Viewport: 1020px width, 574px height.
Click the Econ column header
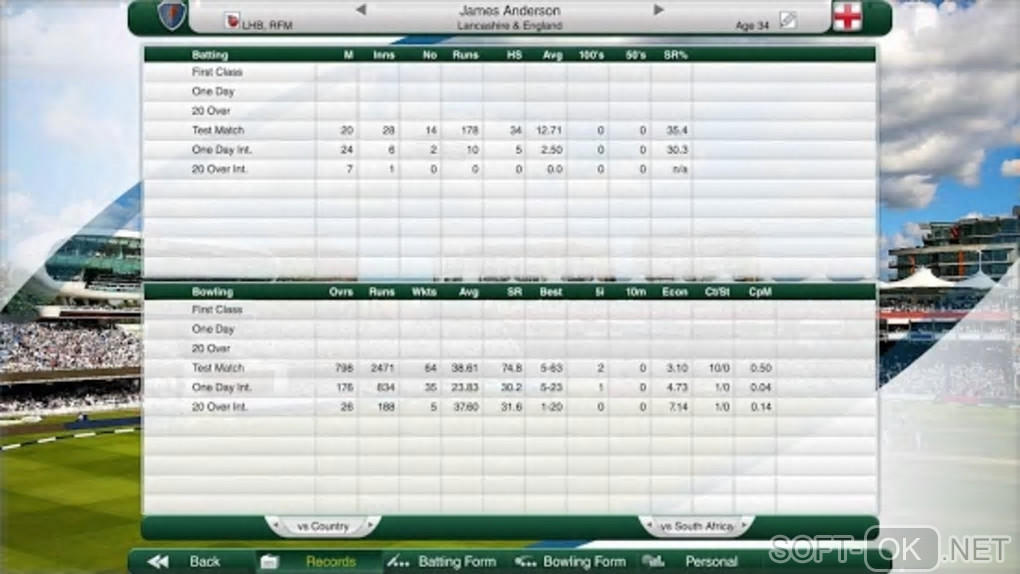click(x=675, y=292)
